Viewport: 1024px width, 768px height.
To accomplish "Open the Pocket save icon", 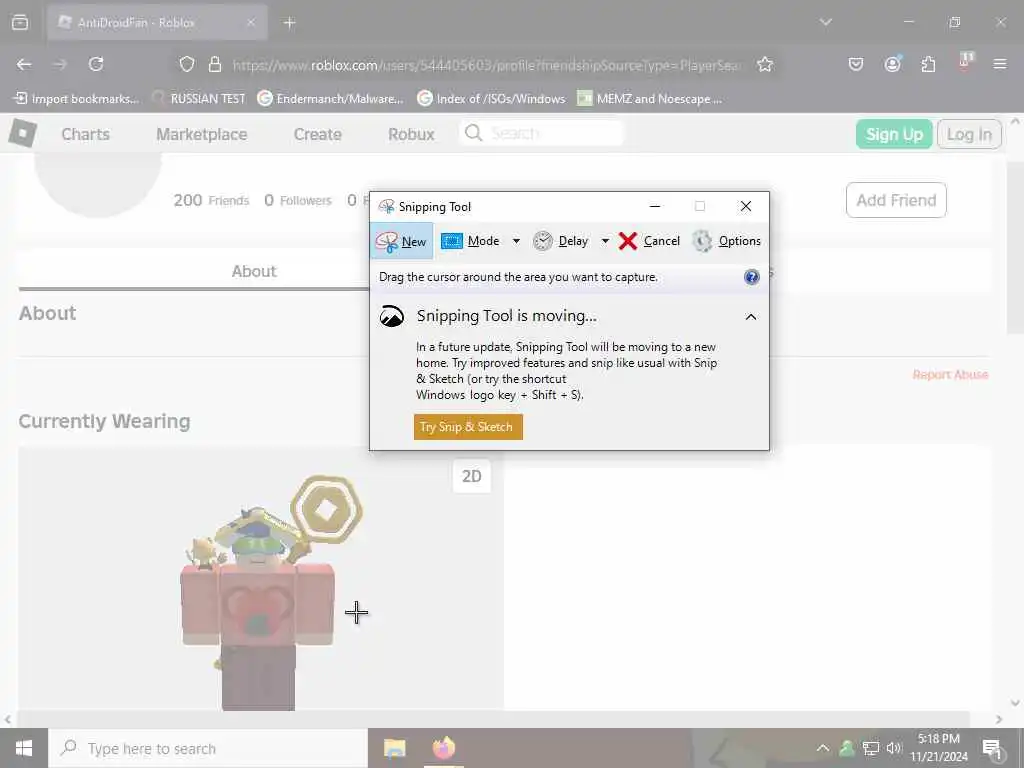I will pyautogui.click(x=856, y=64).
